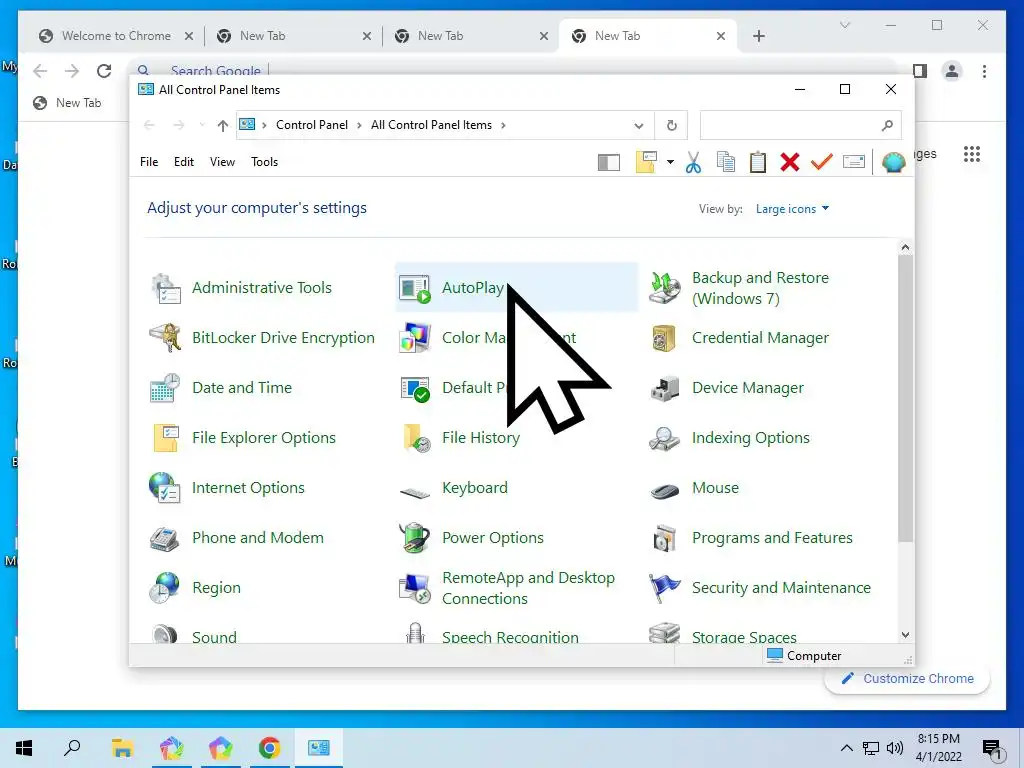Expand the address bar history dropdown
Screen dimensions: 1024x768
coord(639,126)
